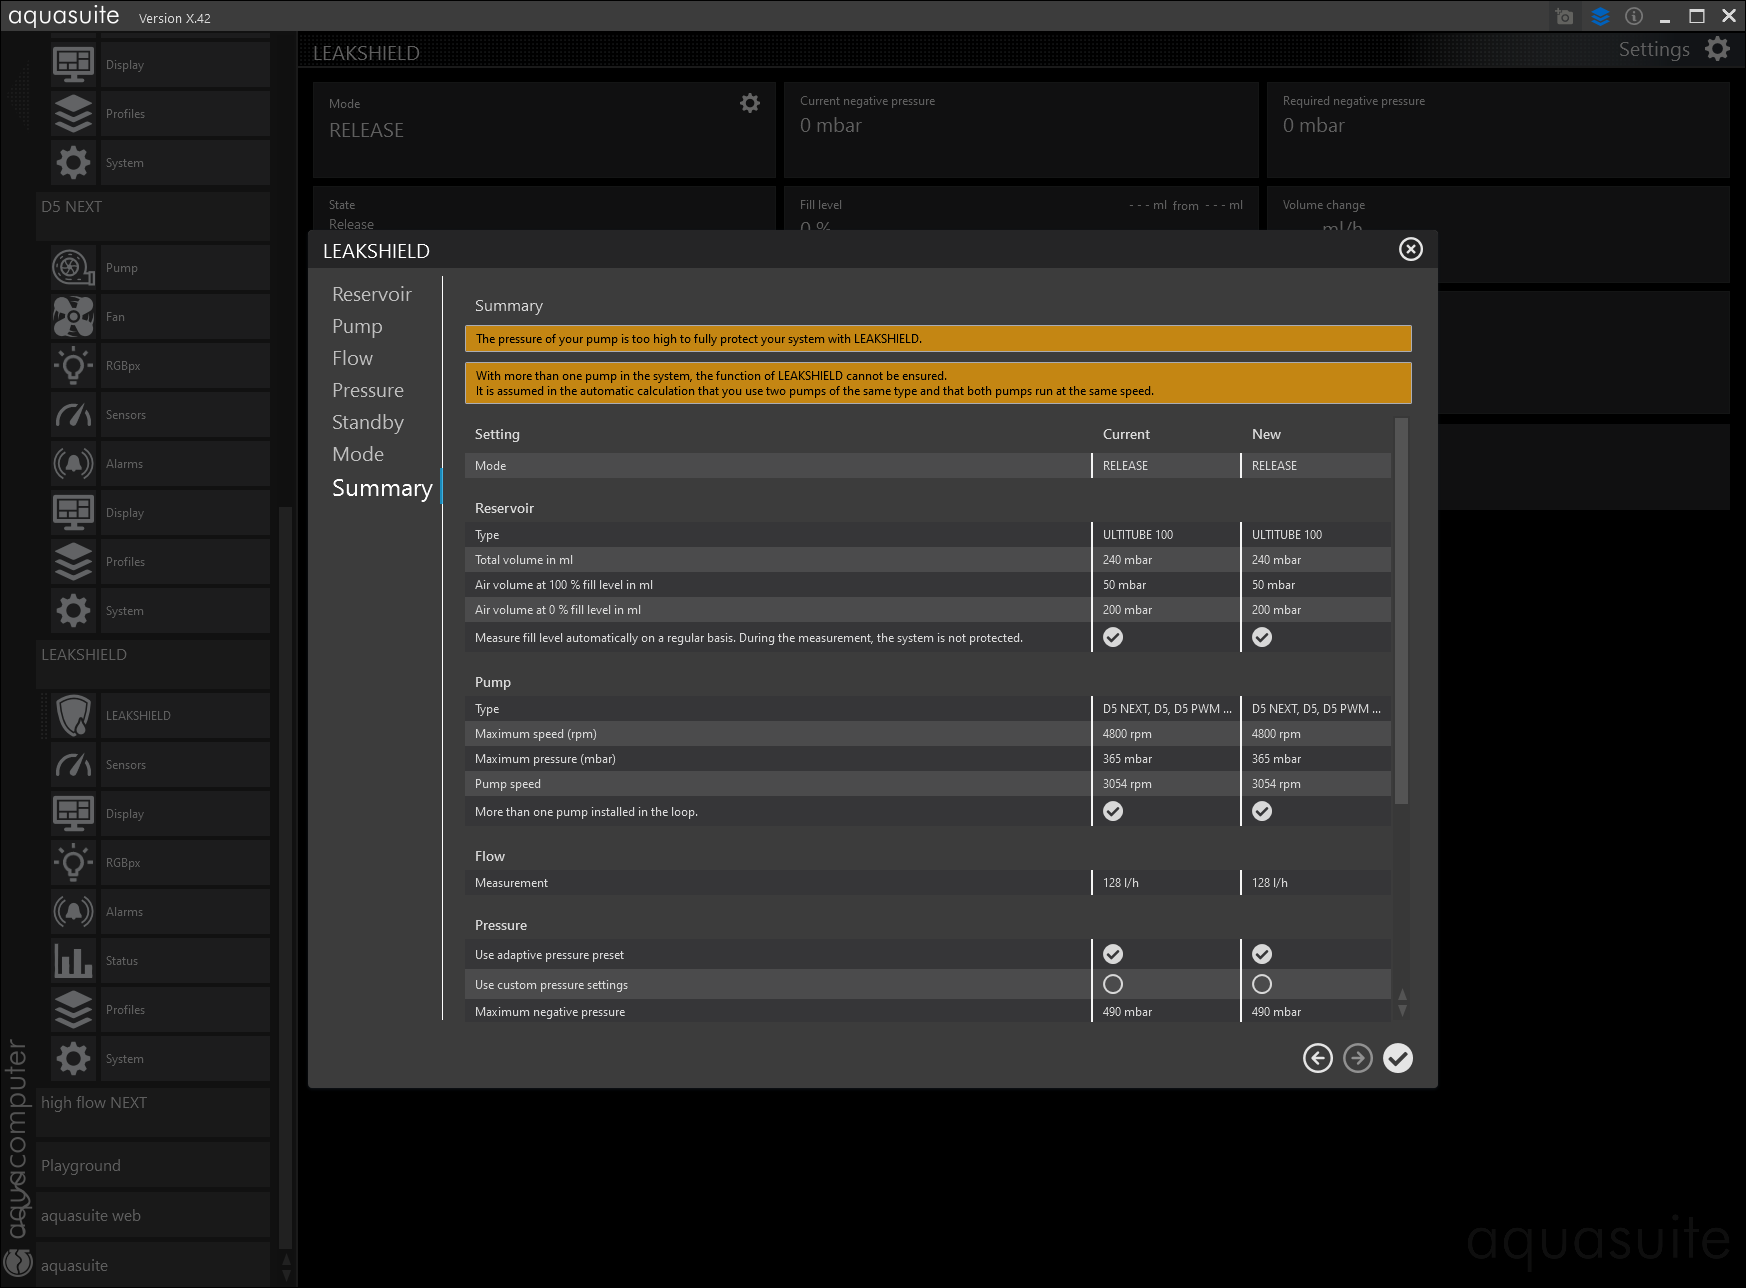Open the LEAKSHIELD shield icon in sidebar

tap(73, 716)
